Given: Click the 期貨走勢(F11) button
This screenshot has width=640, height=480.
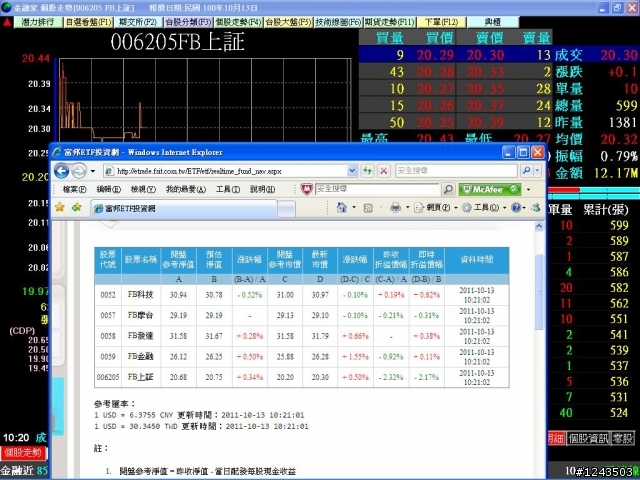Looking at the screenshot, I should click(389, 22).
